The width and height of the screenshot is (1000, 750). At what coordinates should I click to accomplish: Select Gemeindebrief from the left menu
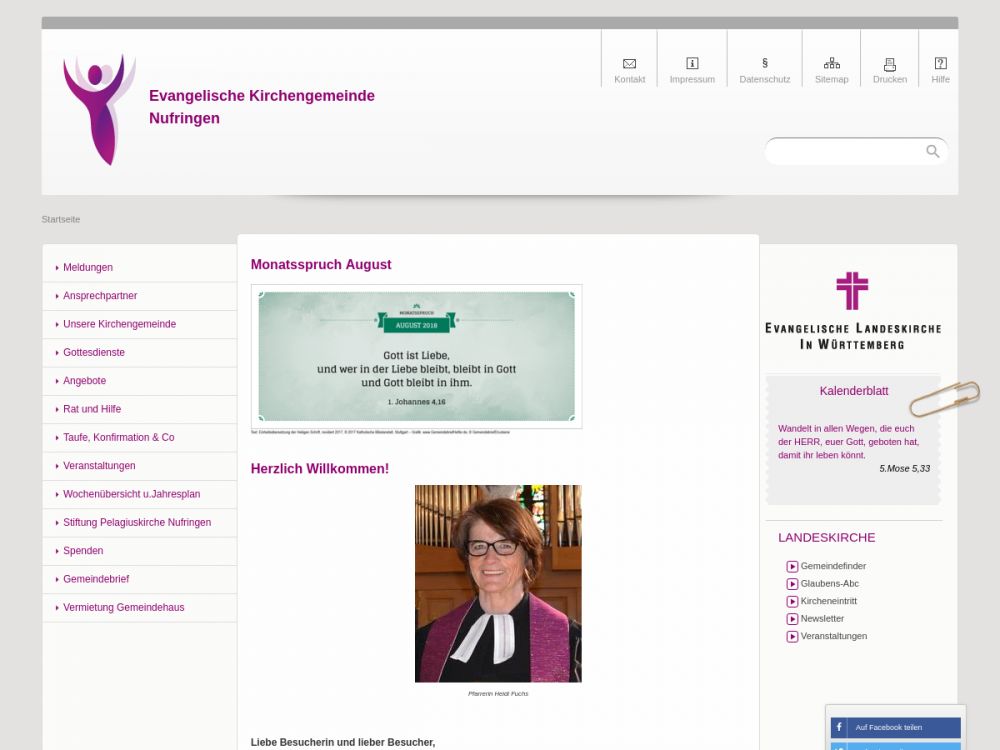click(96, 579)
